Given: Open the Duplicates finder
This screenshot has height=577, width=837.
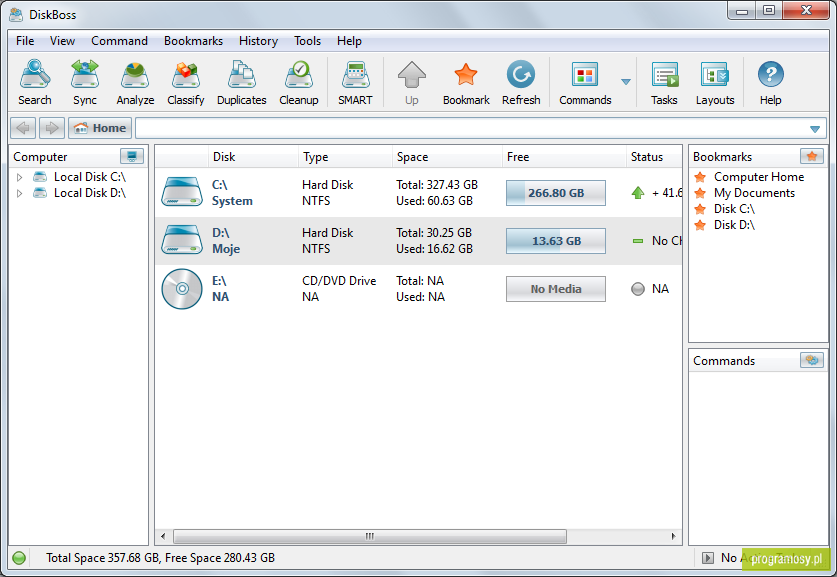Looking at the screenshot, I should click(x=241, y=82).
